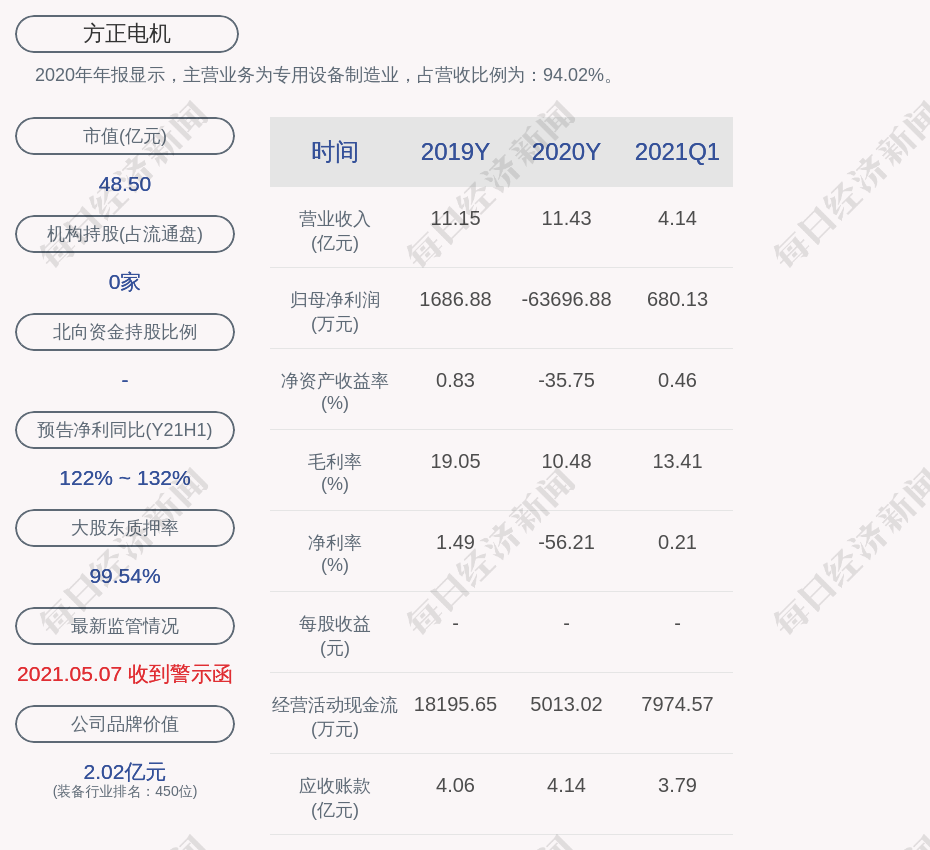Image resolution: width=930 pixels, height=850 pixels.
Task: Click the 机构持股(占流通盘) pill
Action: click(125, 234)
